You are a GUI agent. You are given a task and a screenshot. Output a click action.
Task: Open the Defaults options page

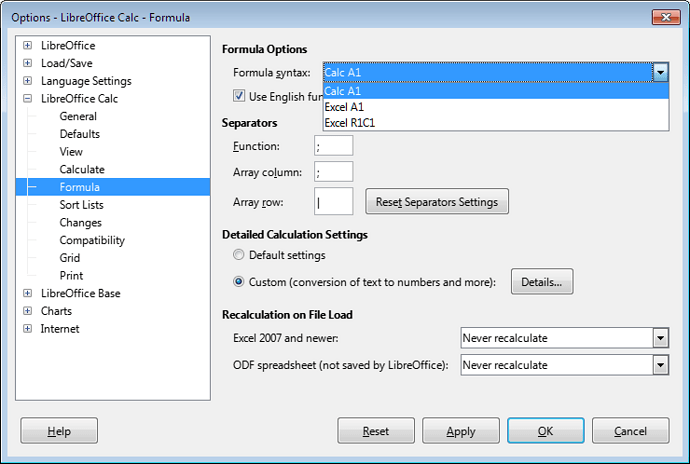pos(80,134)
